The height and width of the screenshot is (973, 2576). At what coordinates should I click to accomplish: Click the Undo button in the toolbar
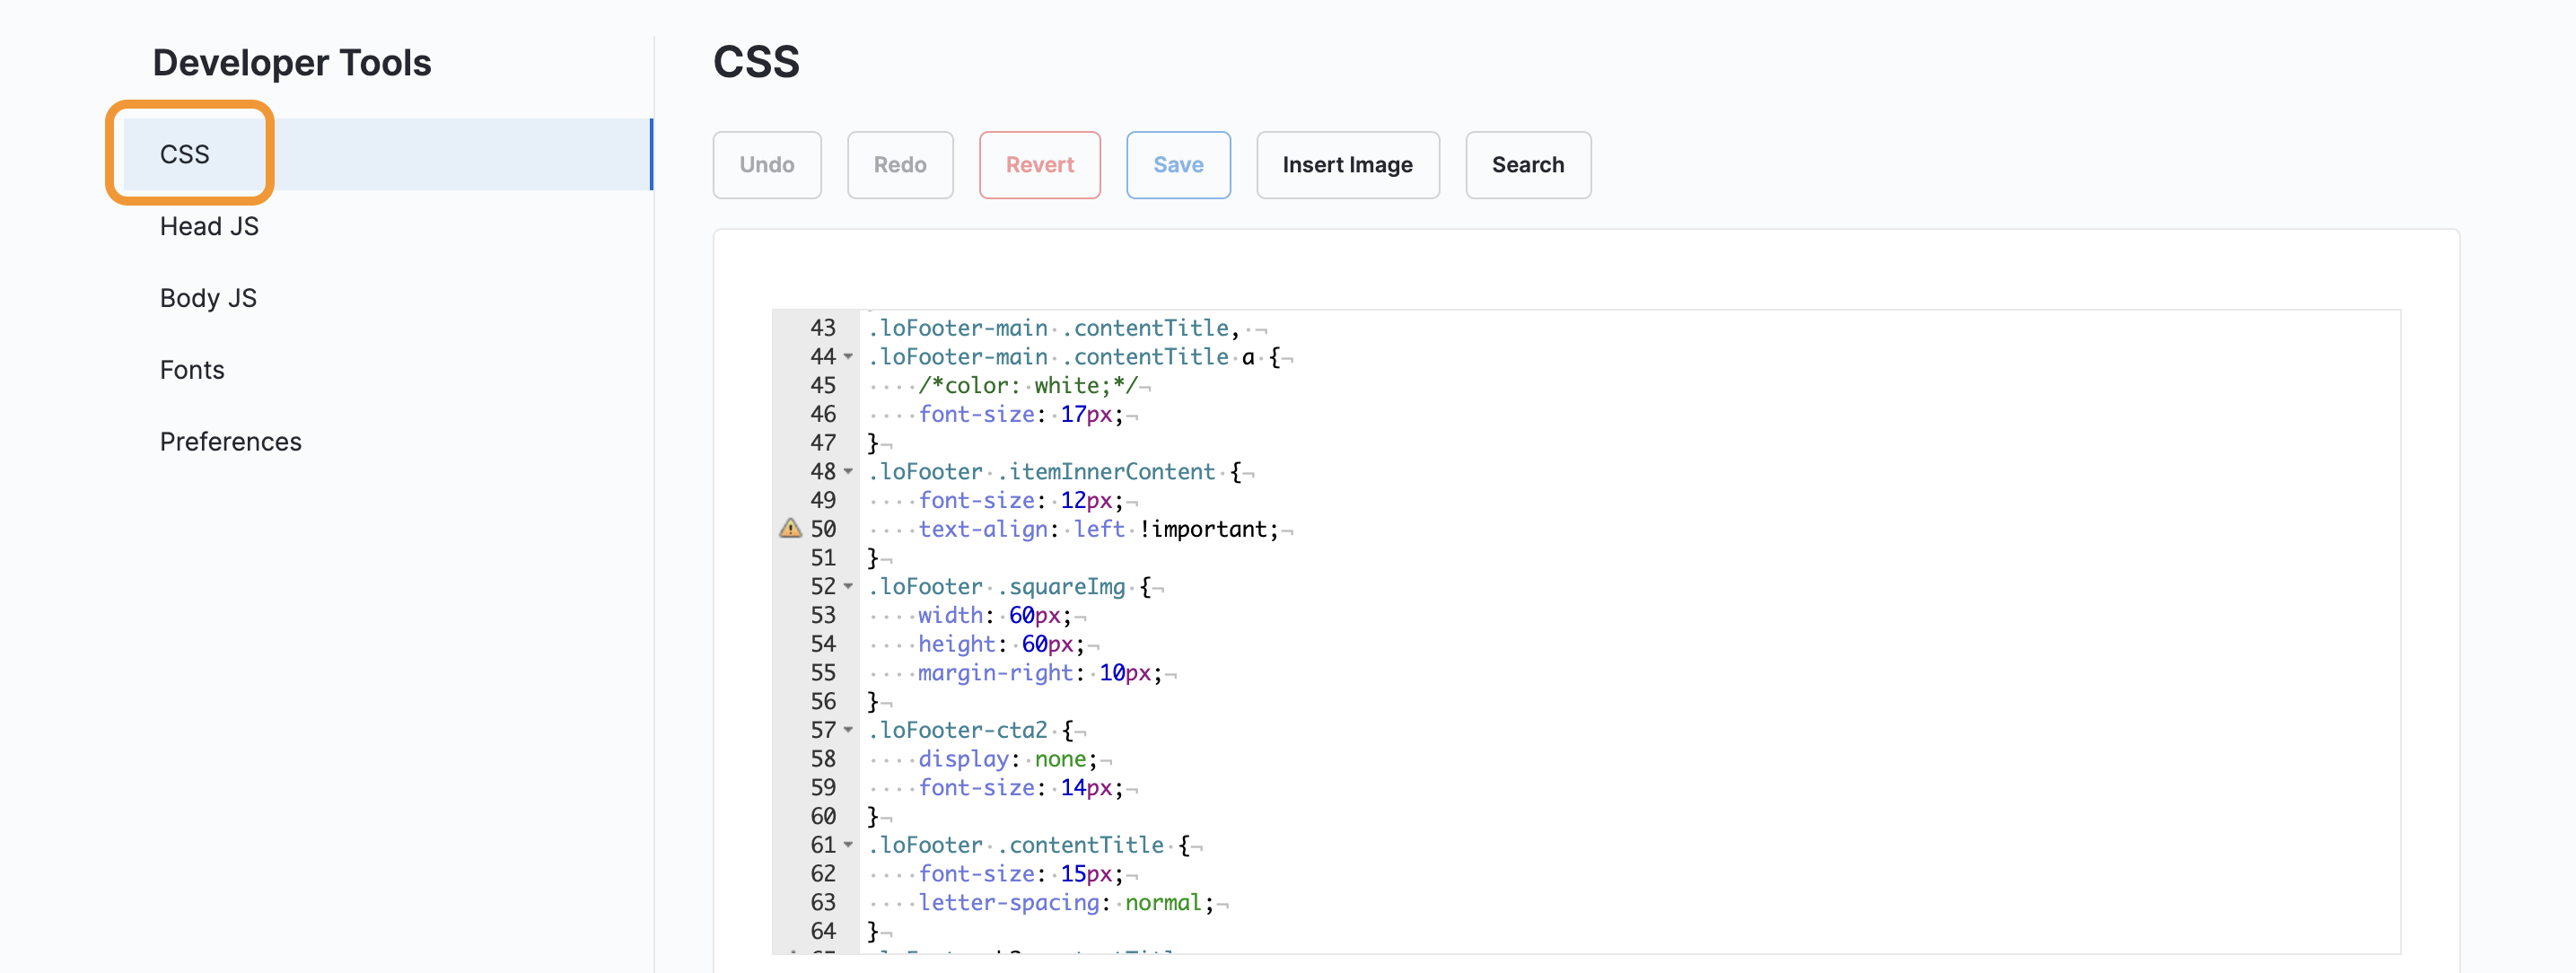click(x=766, y=164)
